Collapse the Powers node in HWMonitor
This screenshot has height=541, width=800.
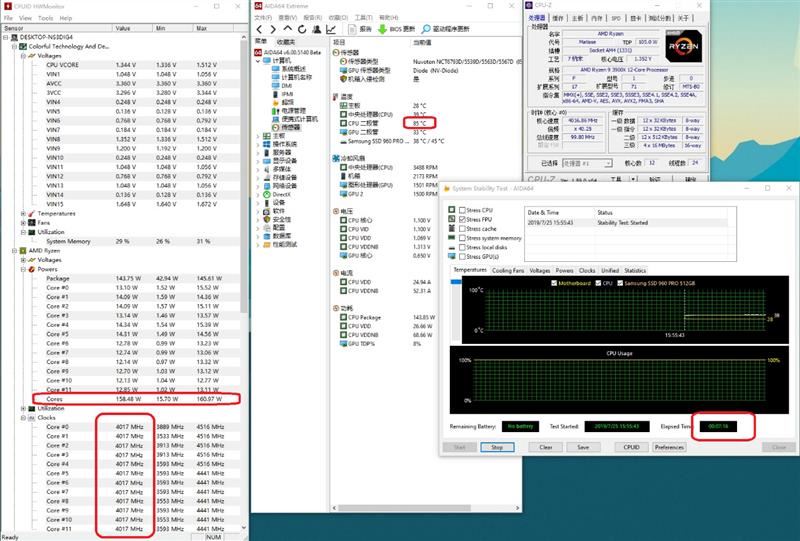point(23,269)
